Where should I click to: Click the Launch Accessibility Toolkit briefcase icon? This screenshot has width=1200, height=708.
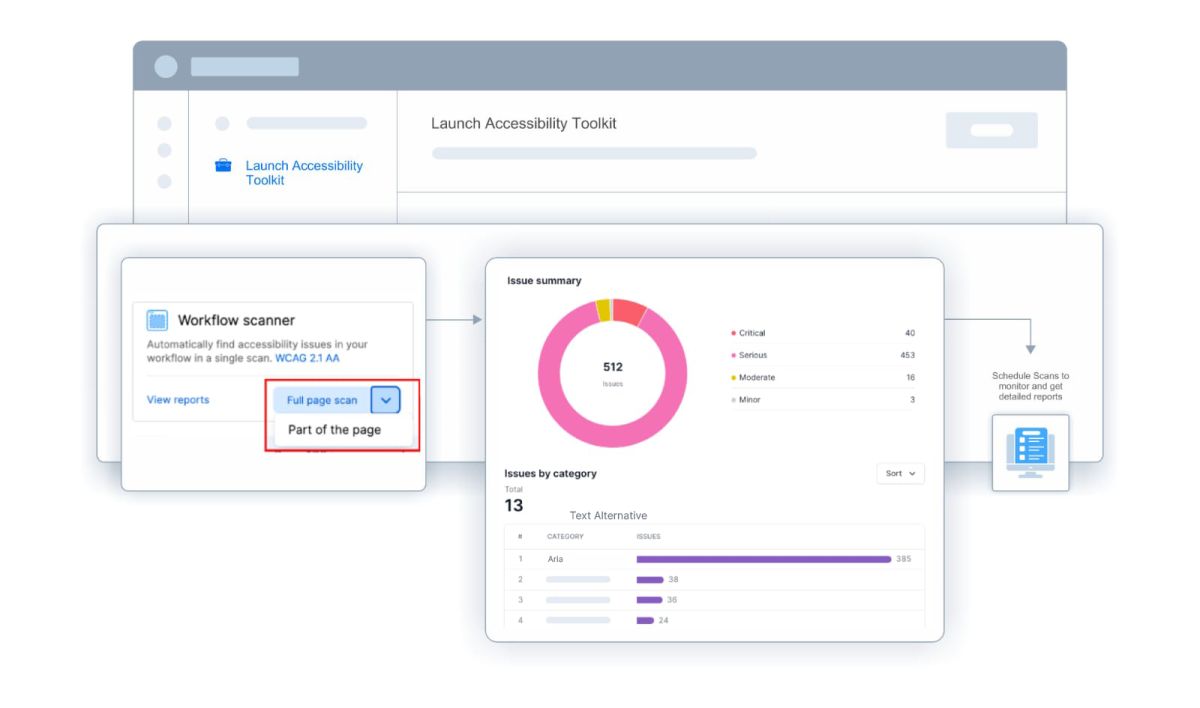click(224, 166)
